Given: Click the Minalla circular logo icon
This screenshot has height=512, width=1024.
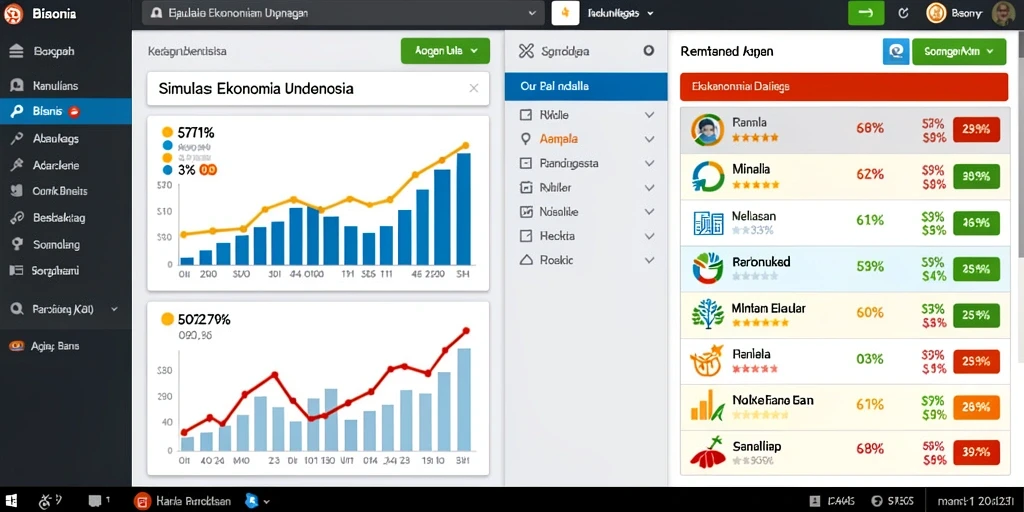Looking at the screenshot, I should click(708, 176).
